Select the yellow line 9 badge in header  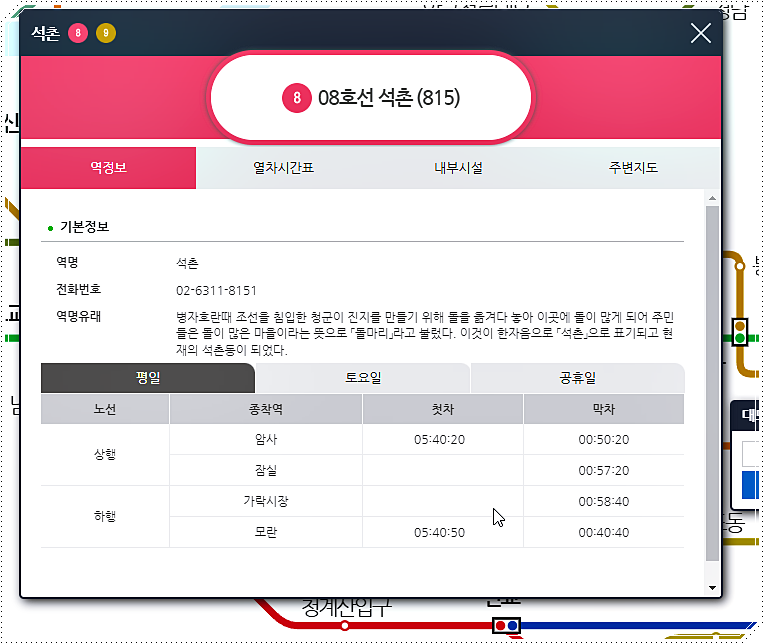[x=106, y=33]
